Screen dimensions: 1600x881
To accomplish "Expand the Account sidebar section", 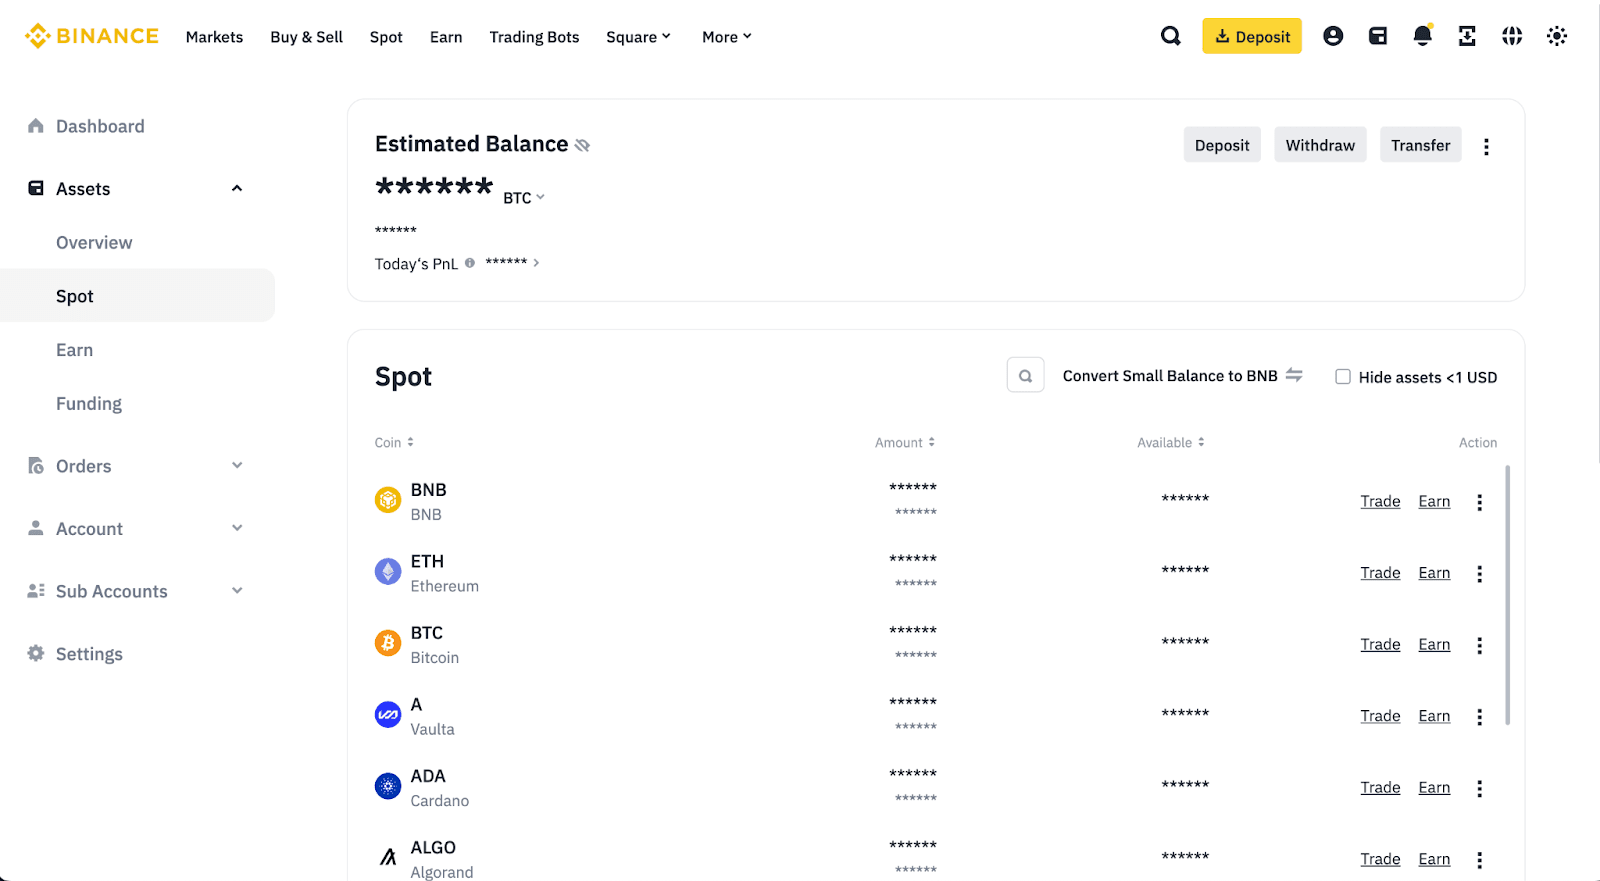I will click(x=237, y=528).
